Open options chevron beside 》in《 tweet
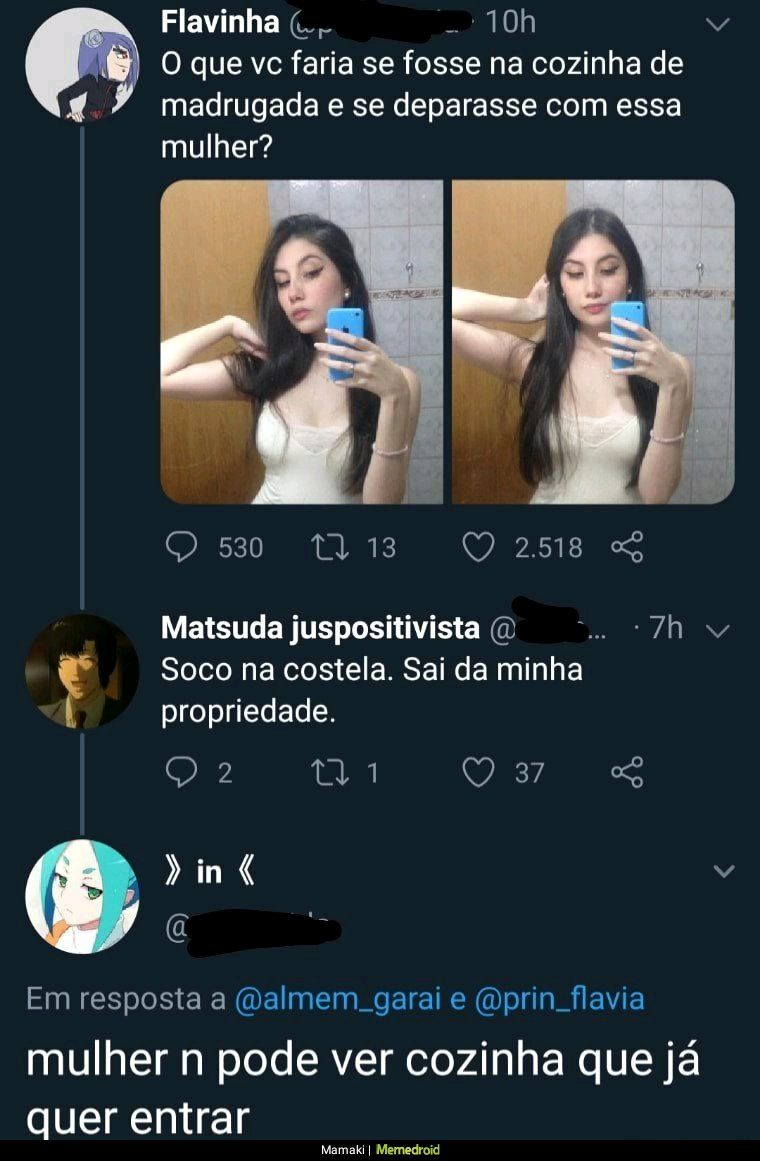 723,871
